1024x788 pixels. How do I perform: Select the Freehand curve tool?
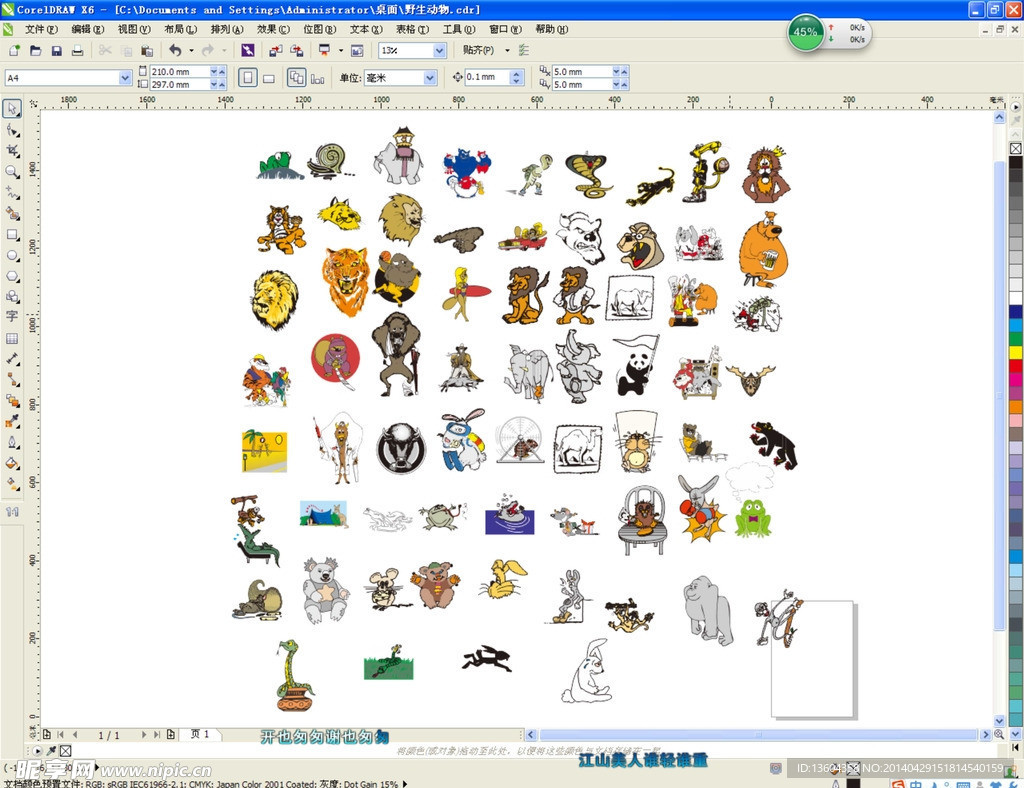pos(12,193)
